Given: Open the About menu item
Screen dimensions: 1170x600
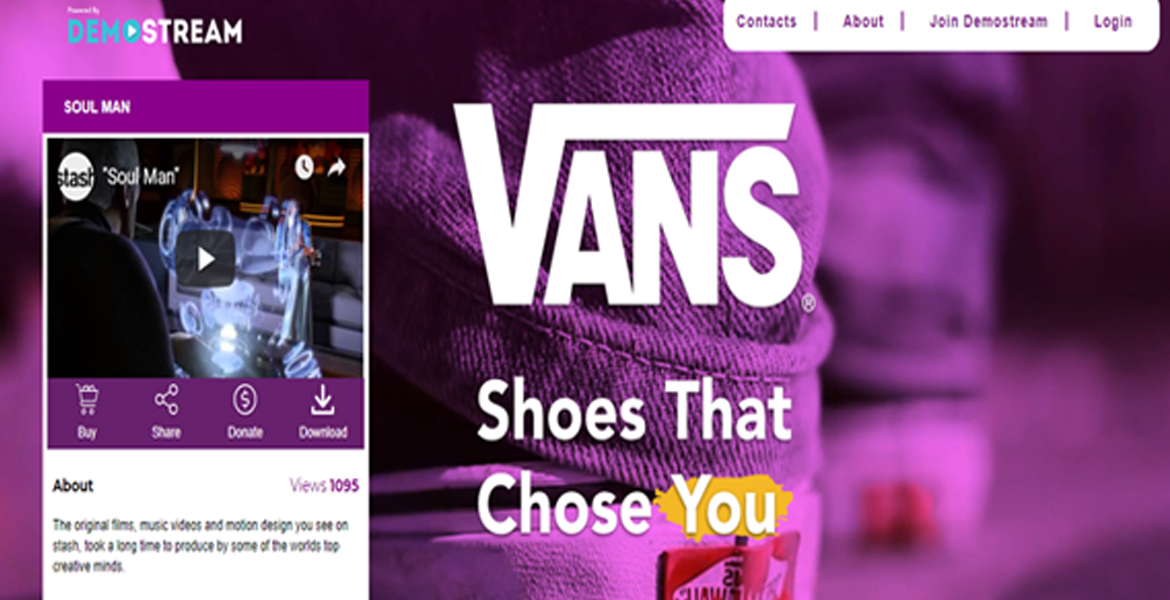Looking at the screenshot, I should coord(863,22).
